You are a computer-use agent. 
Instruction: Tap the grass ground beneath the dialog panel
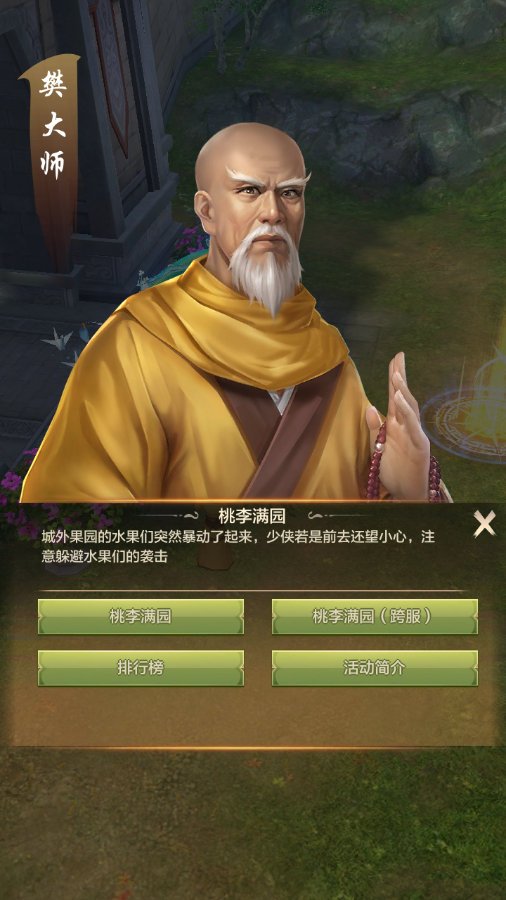tap(252, 821)
